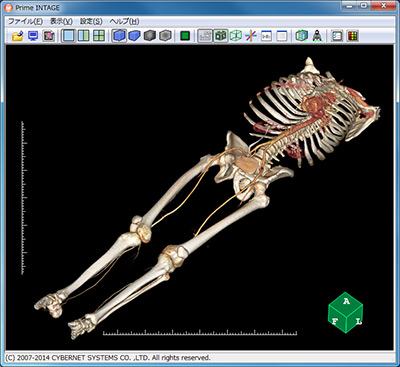Screen dimensions: 400x367
Task: Switch to the two-pane split layout
Action: (83, 36)
